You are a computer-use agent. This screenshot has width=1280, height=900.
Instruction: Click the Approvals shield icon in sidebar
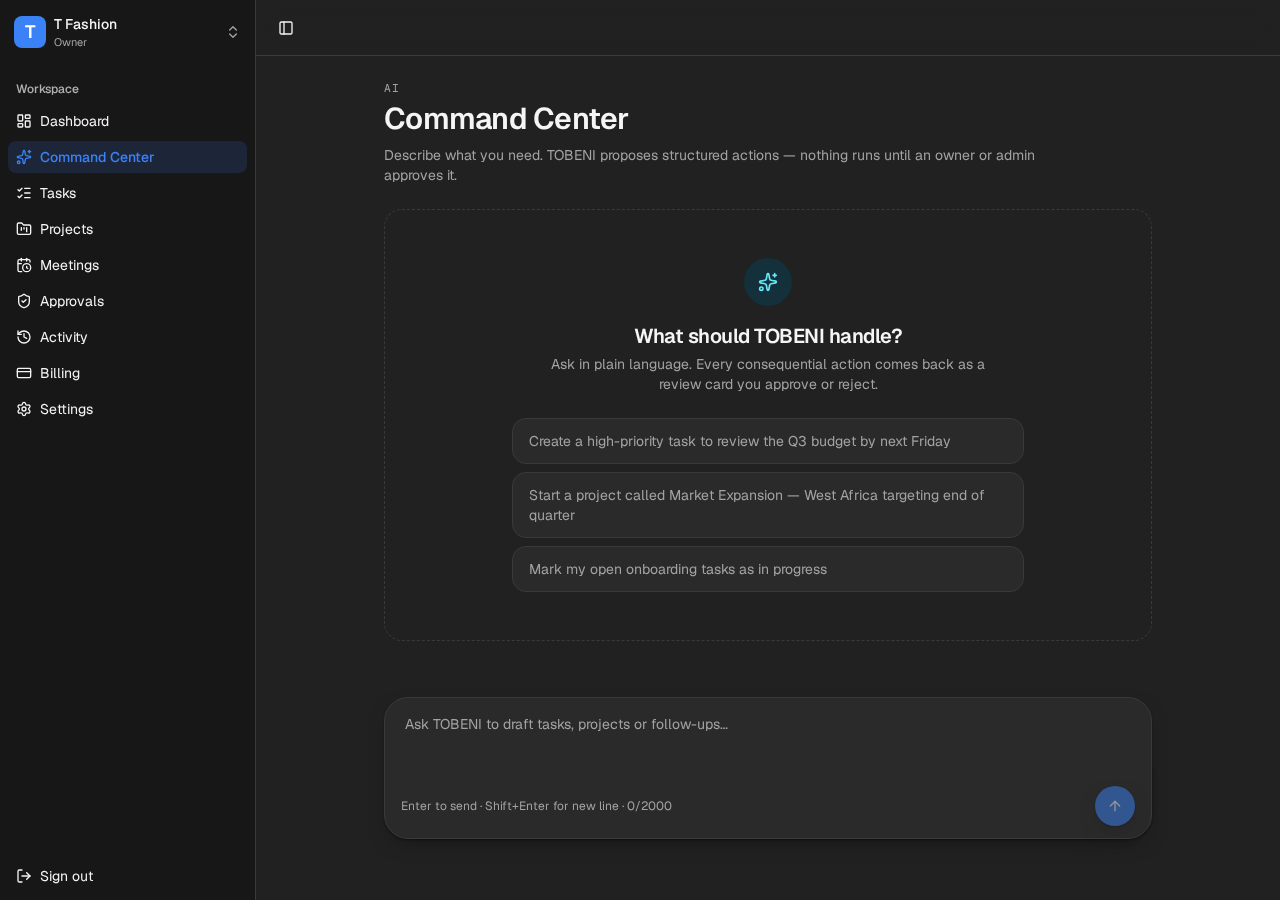pos(24,301)
